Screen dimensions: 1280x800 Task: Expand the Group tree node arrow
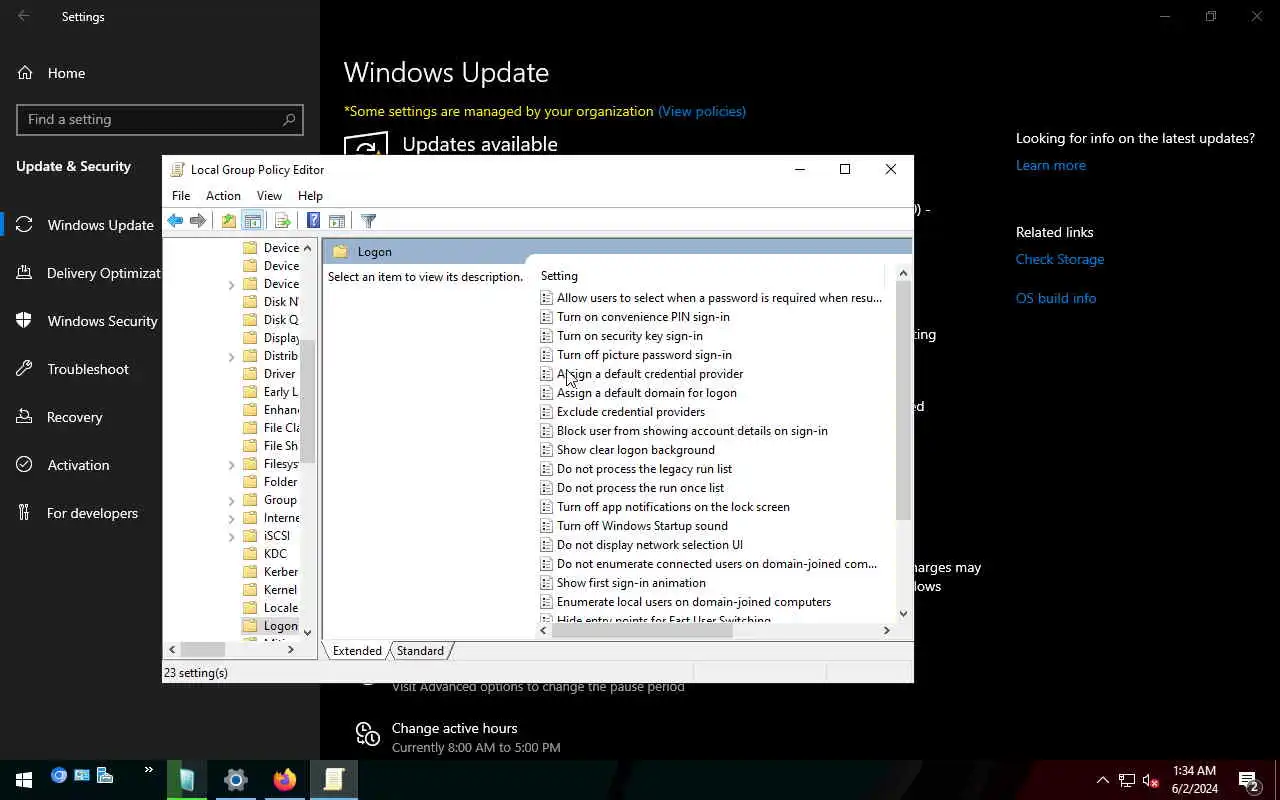point(232,501)
